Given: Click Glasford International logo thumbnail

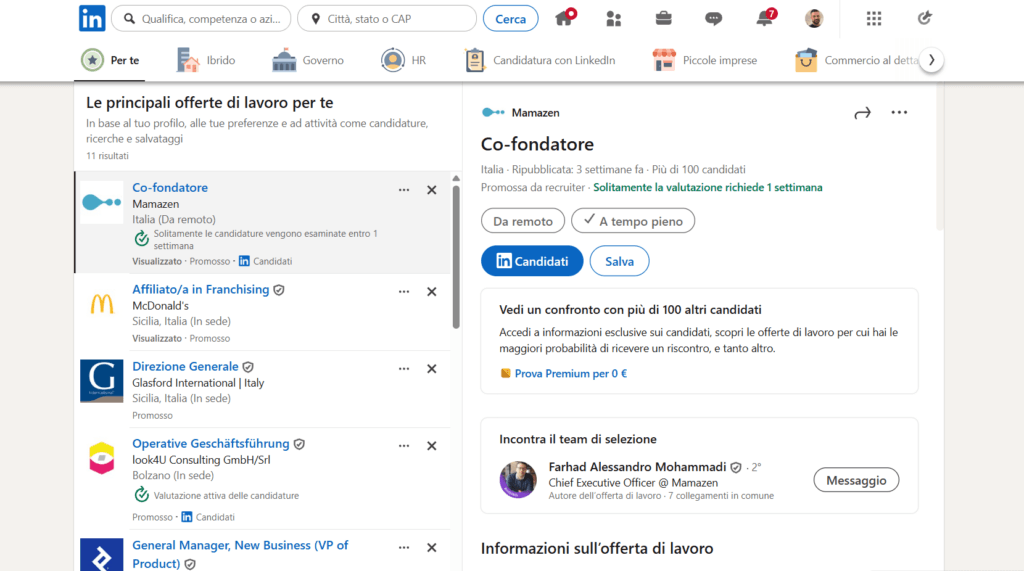Looking at the screenshot, I should point(101,381).
